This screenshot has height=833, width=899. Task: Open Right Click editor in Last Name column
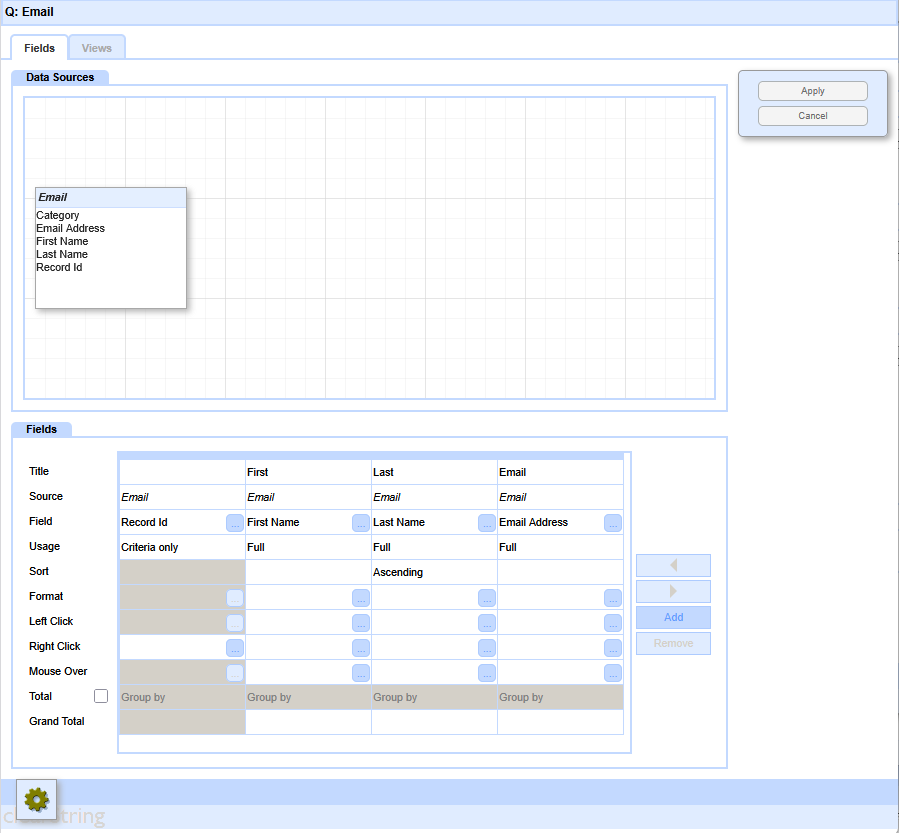coord(487,648)
